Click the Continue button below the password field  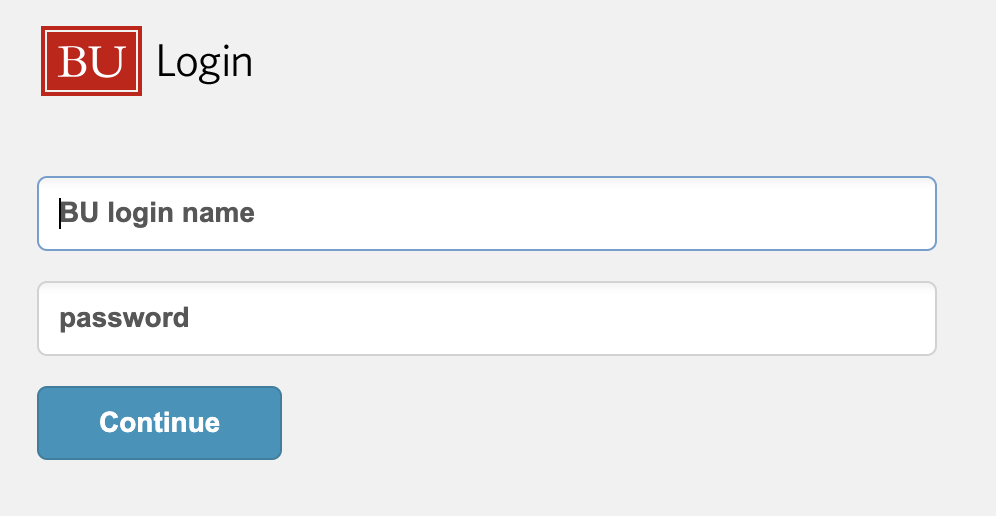pos(159,423)
